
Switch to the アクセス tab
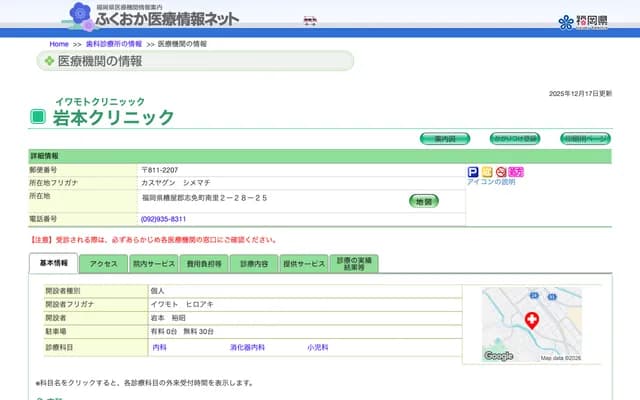click(103, 264)
